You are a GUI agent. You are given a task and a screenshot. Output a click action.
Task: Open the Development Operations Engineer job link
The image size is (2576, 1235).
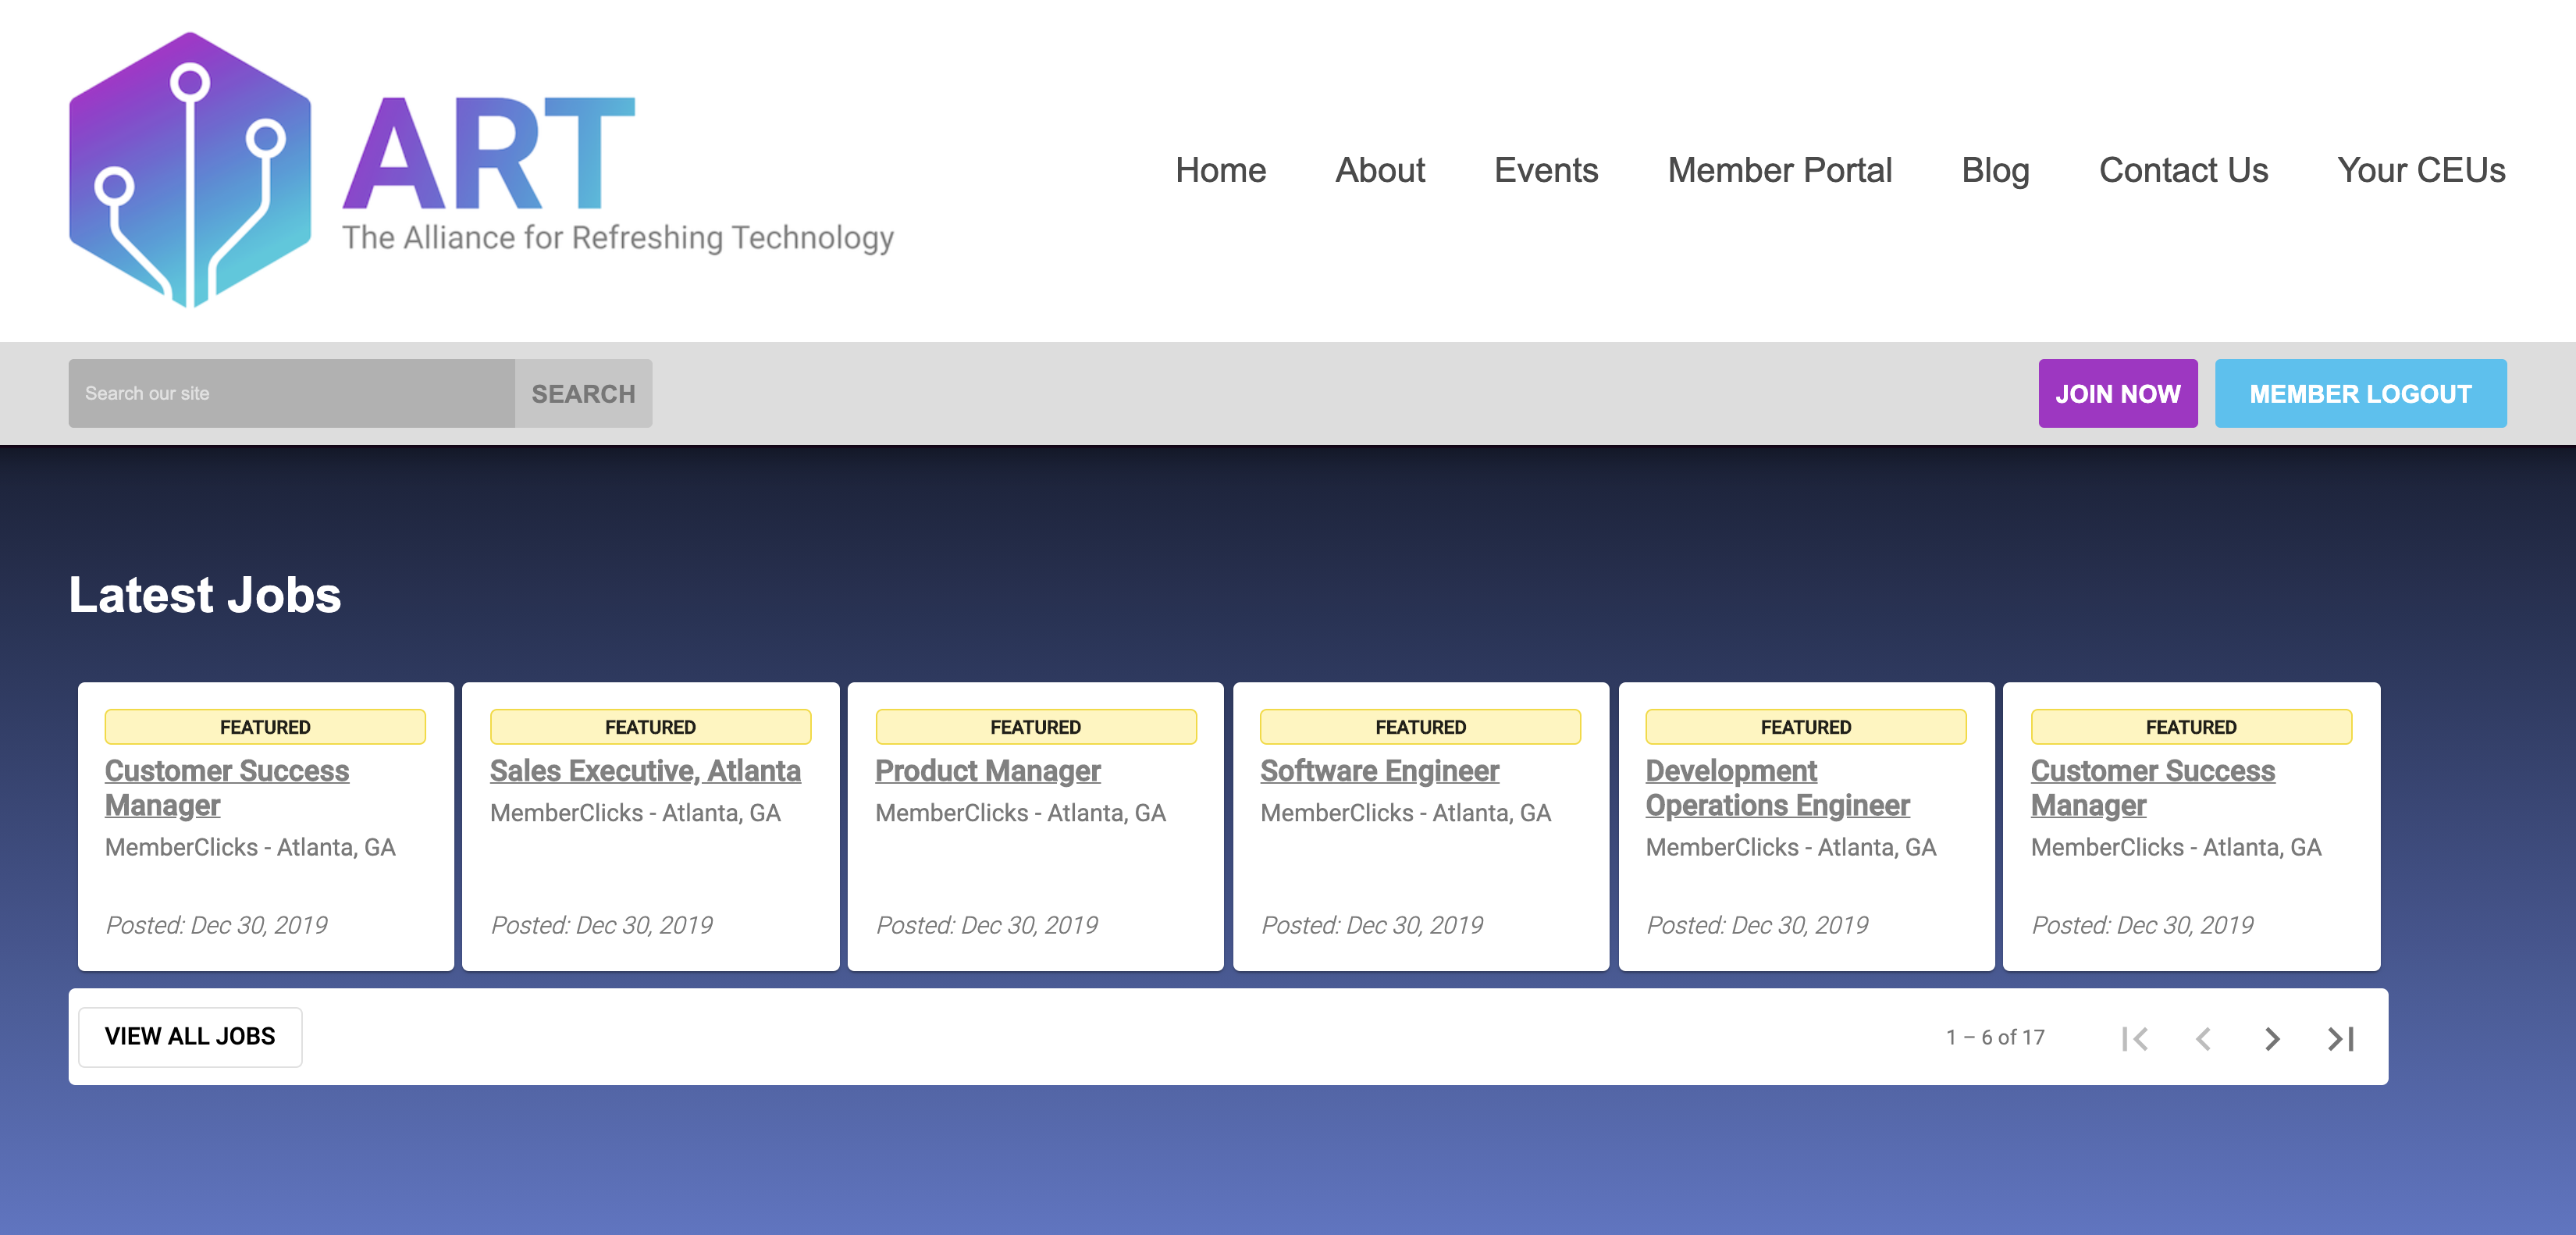tap(1777, 788)
